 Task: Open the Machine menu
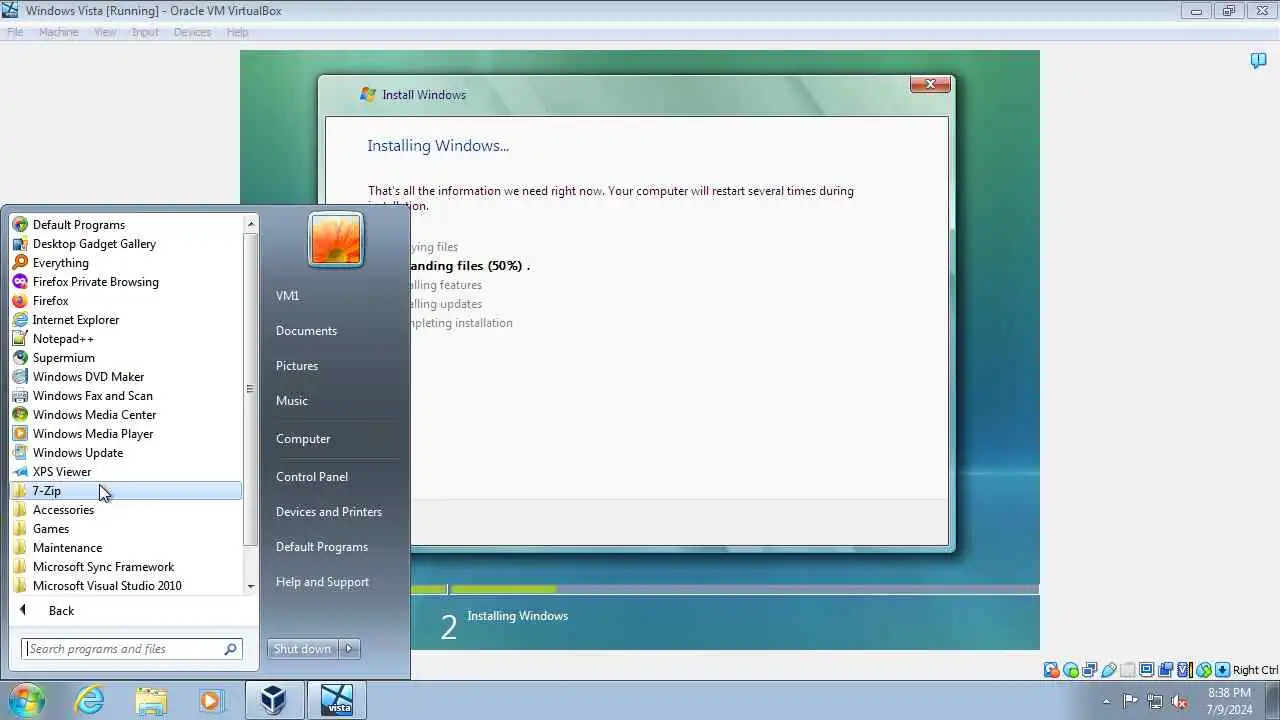pos(58,32)
